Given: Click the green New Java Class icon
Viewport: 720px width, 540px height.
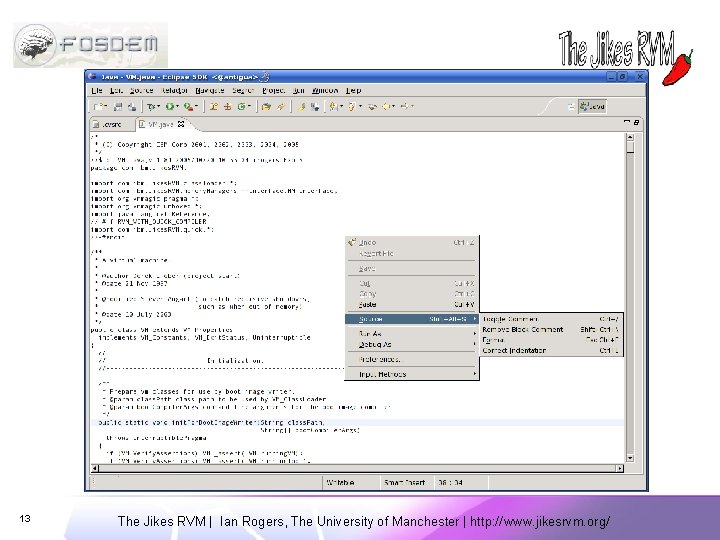Looking at the screenshot, I should tap(241, 107).
